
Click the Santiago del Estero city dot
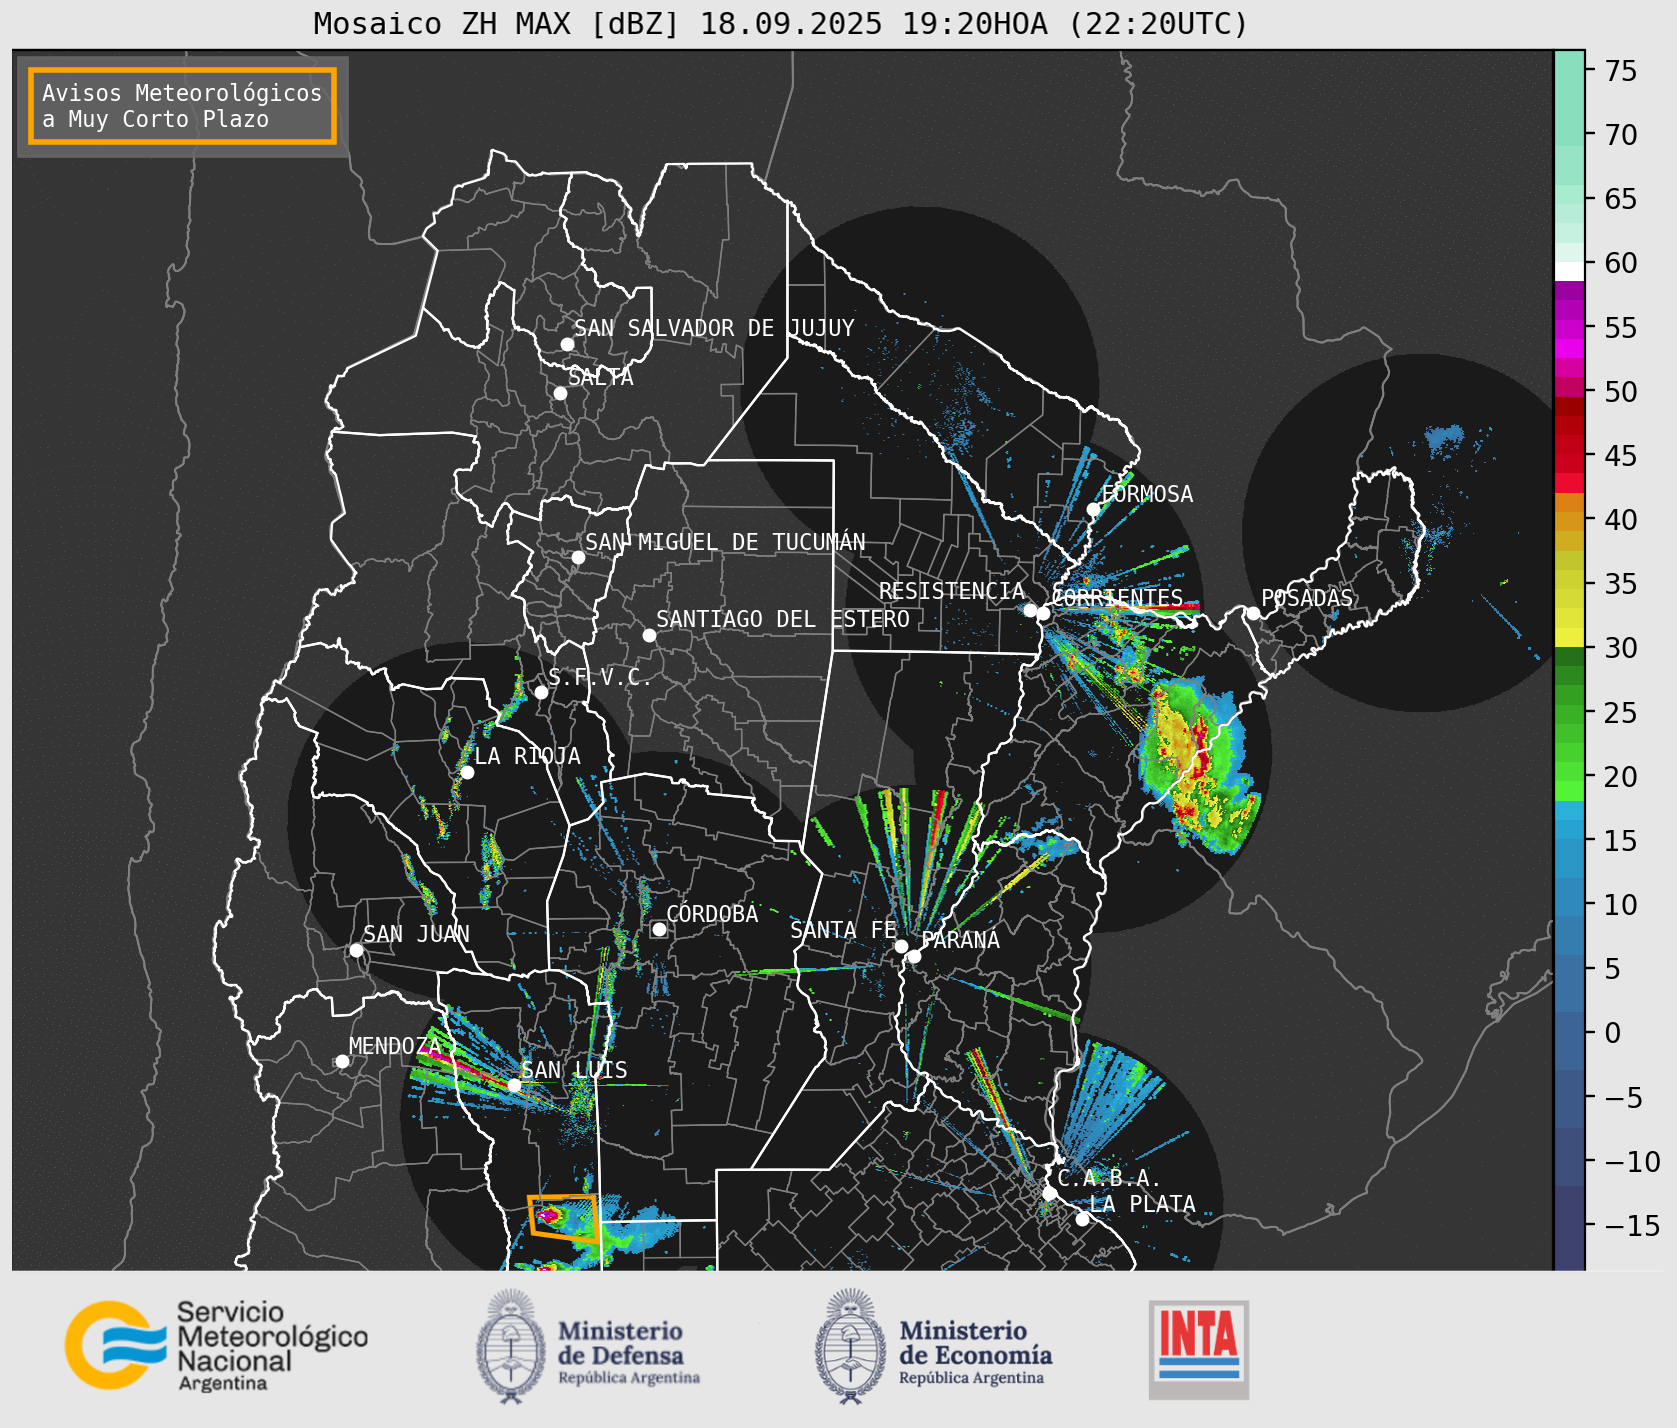coord(649,635)
